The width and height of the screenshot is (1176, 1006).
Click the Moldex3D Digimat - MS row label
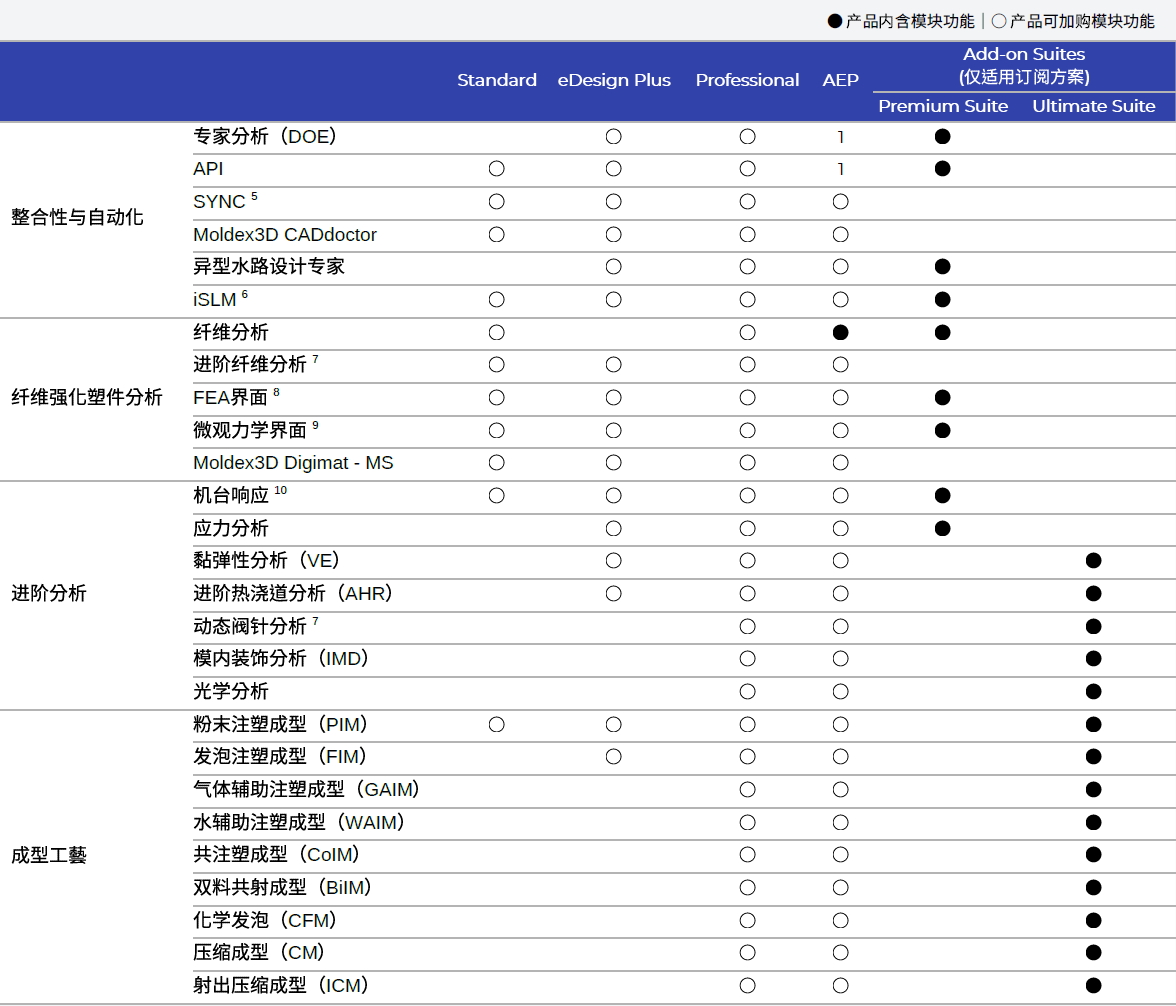pos(293,463)
